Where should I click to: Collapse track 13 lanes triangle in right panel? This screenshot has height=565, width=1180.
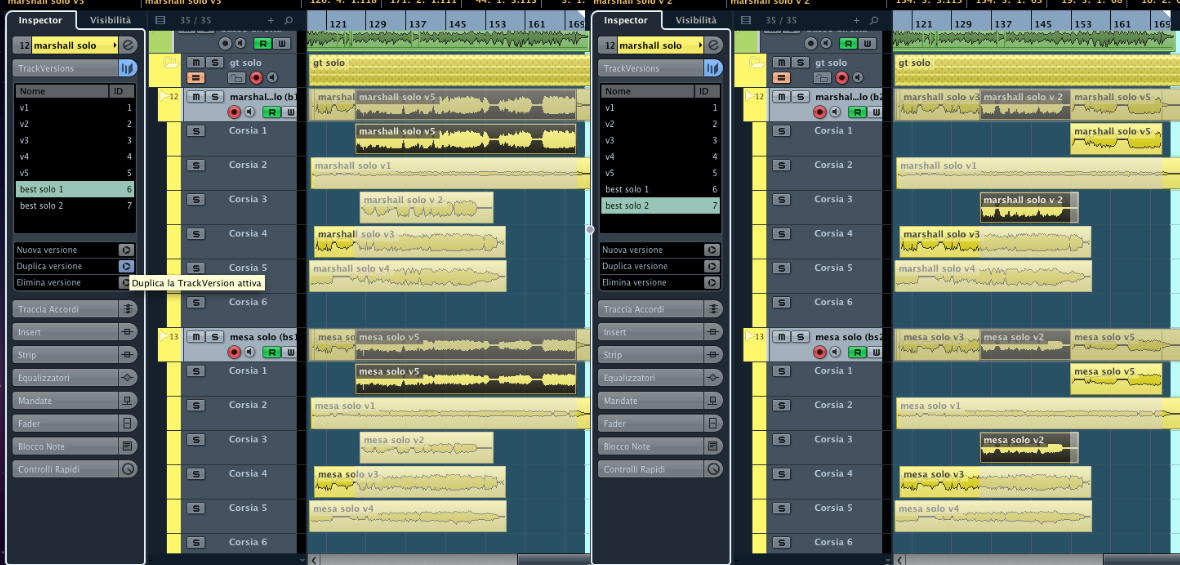(750, 336)
